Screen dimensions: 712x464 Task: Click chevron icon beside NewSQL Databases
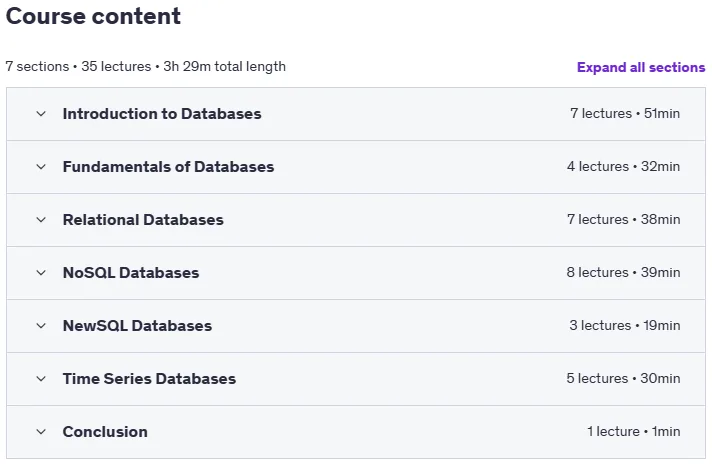[x=41, y=326]
